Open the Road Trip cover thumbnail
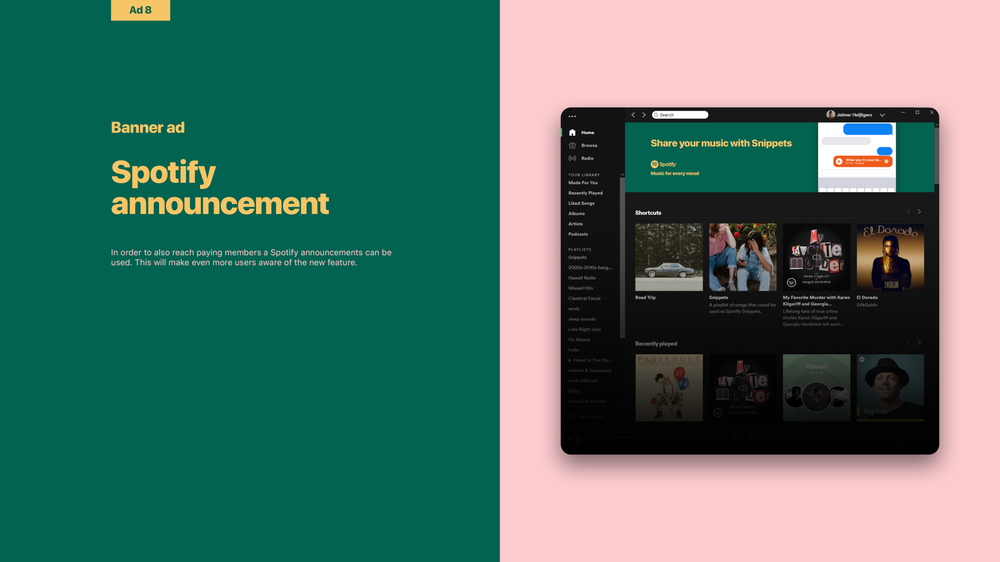This screenshot has width=1000, height=562. 668,257
